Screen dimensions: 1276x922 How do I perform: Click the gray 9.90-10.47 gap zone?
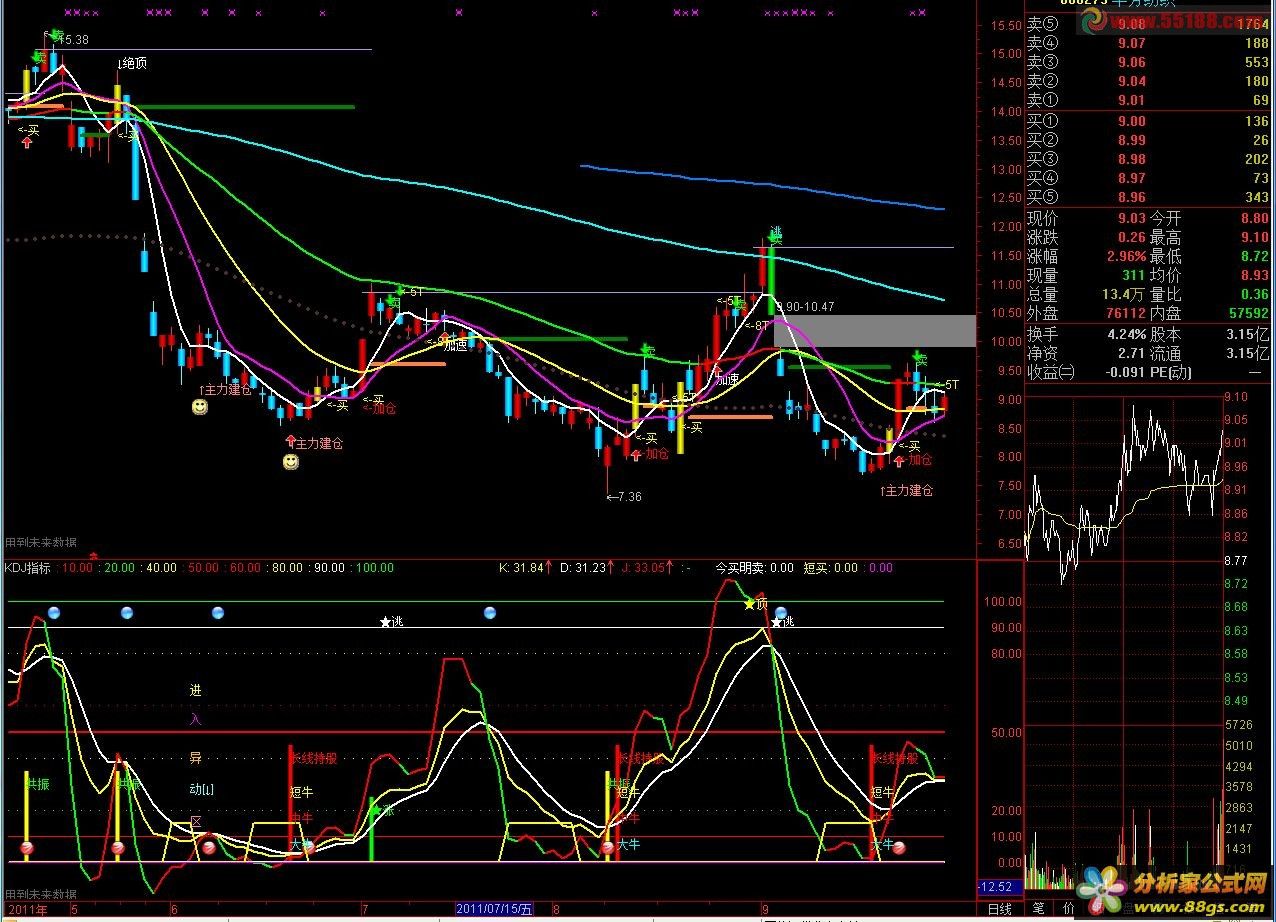[x=873, y=331]
